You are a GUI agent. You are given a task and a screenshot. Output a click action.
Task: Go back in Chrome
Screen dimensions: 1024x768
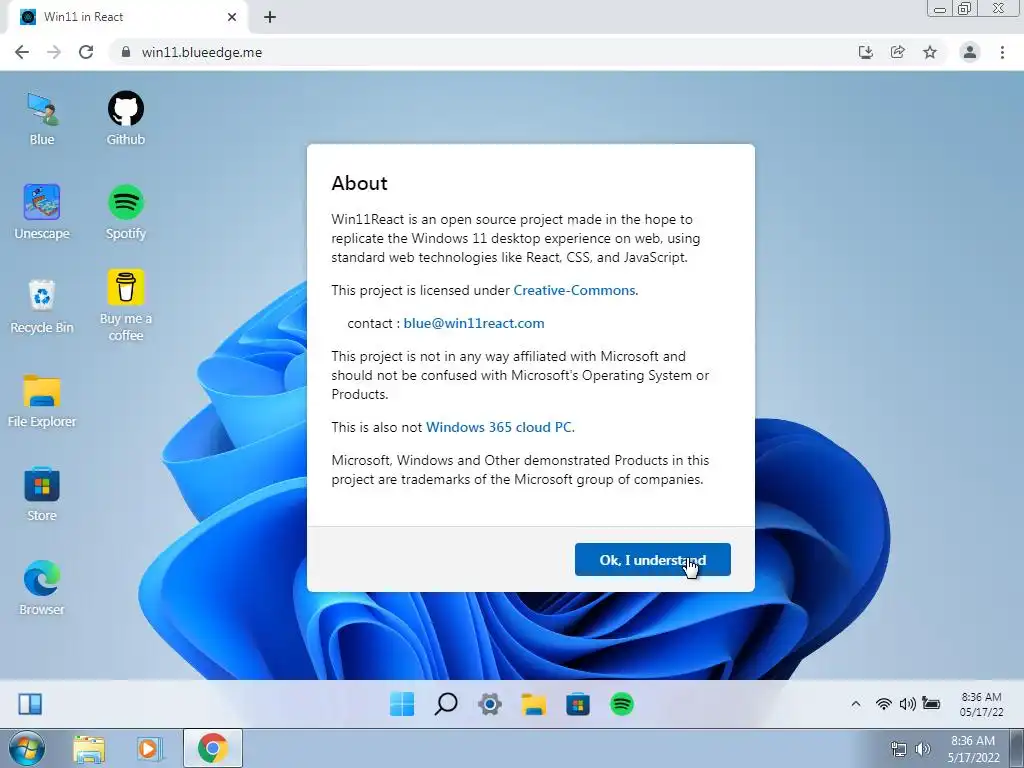click(22, 52)
